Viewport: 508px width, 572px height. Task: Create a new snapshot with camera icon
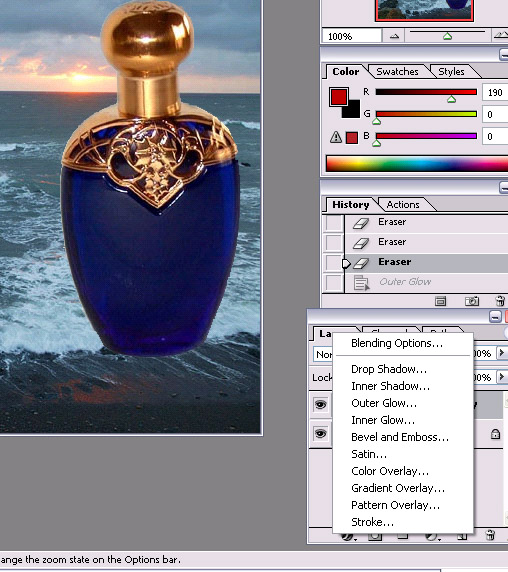472,301
